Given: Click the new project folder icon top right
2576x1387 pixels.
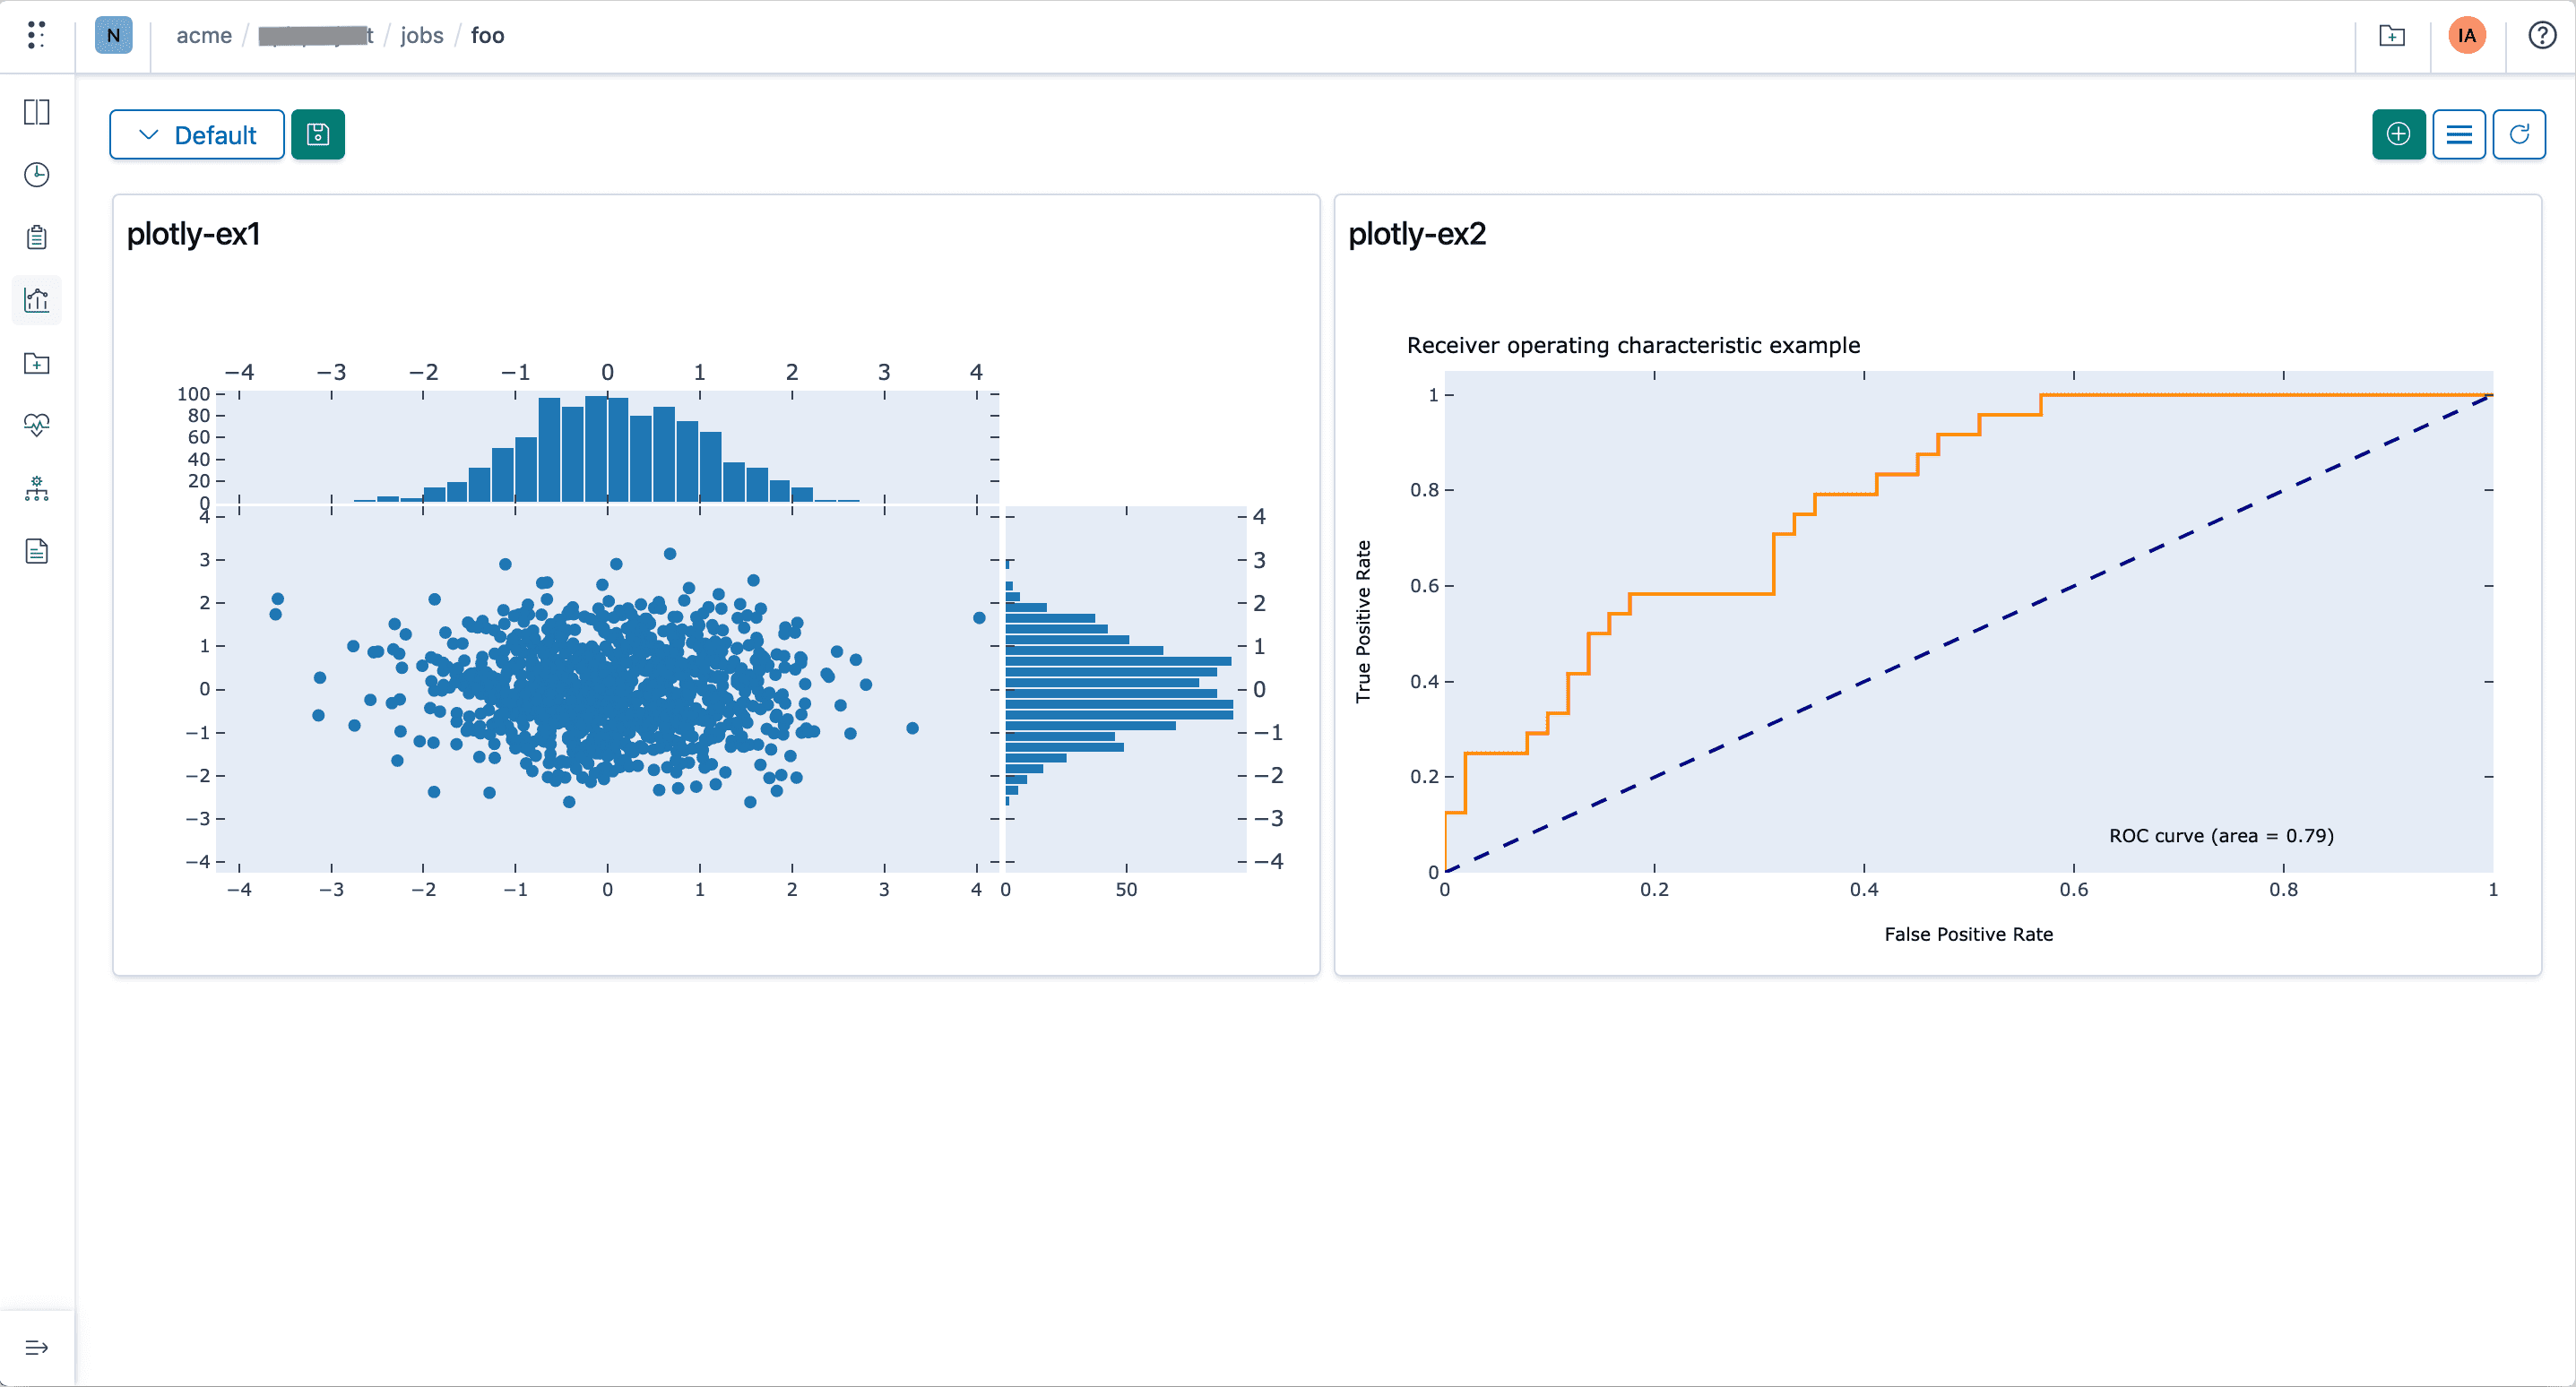Looking at the screenshot, I should tap(2391, 36).
